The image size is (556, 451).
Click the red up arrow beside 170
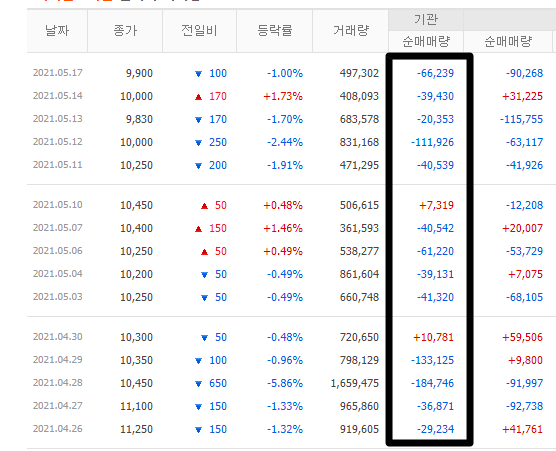click(199, 97)
